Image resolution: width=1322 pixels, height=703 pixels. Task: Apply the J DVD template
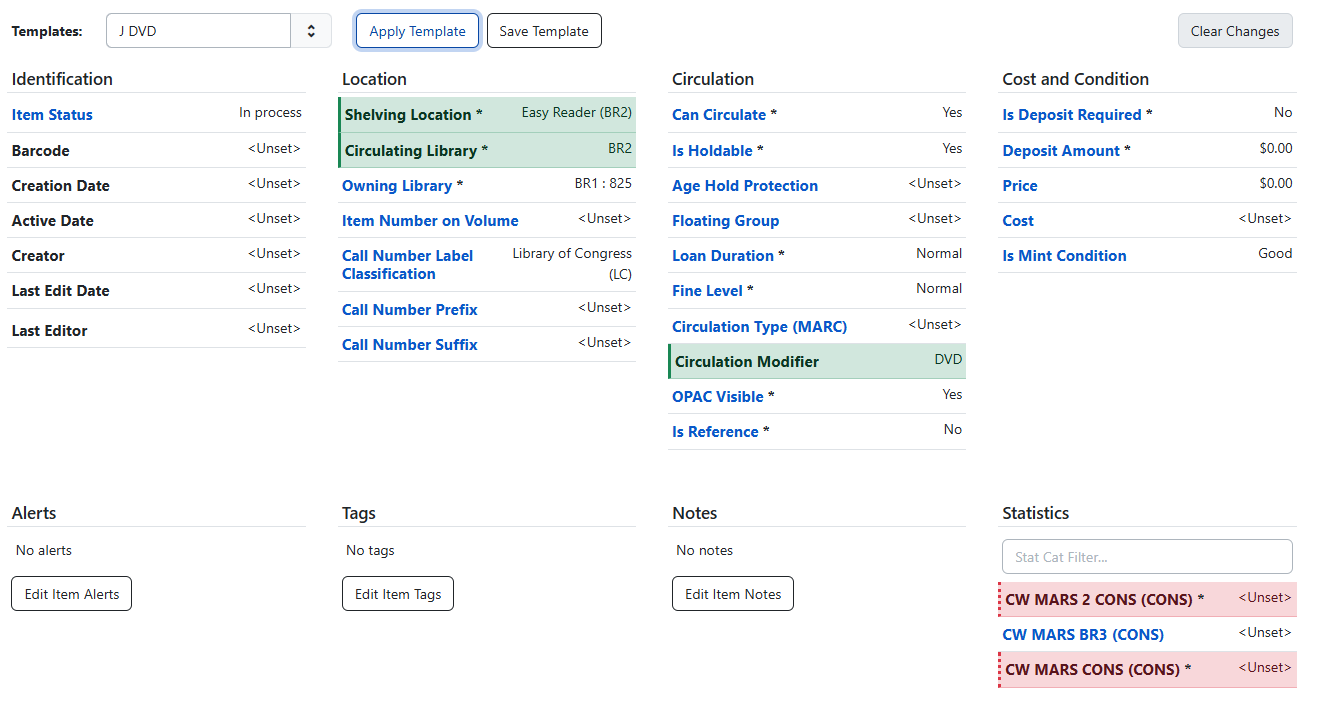pyautogui.click(x=417, y=30)
